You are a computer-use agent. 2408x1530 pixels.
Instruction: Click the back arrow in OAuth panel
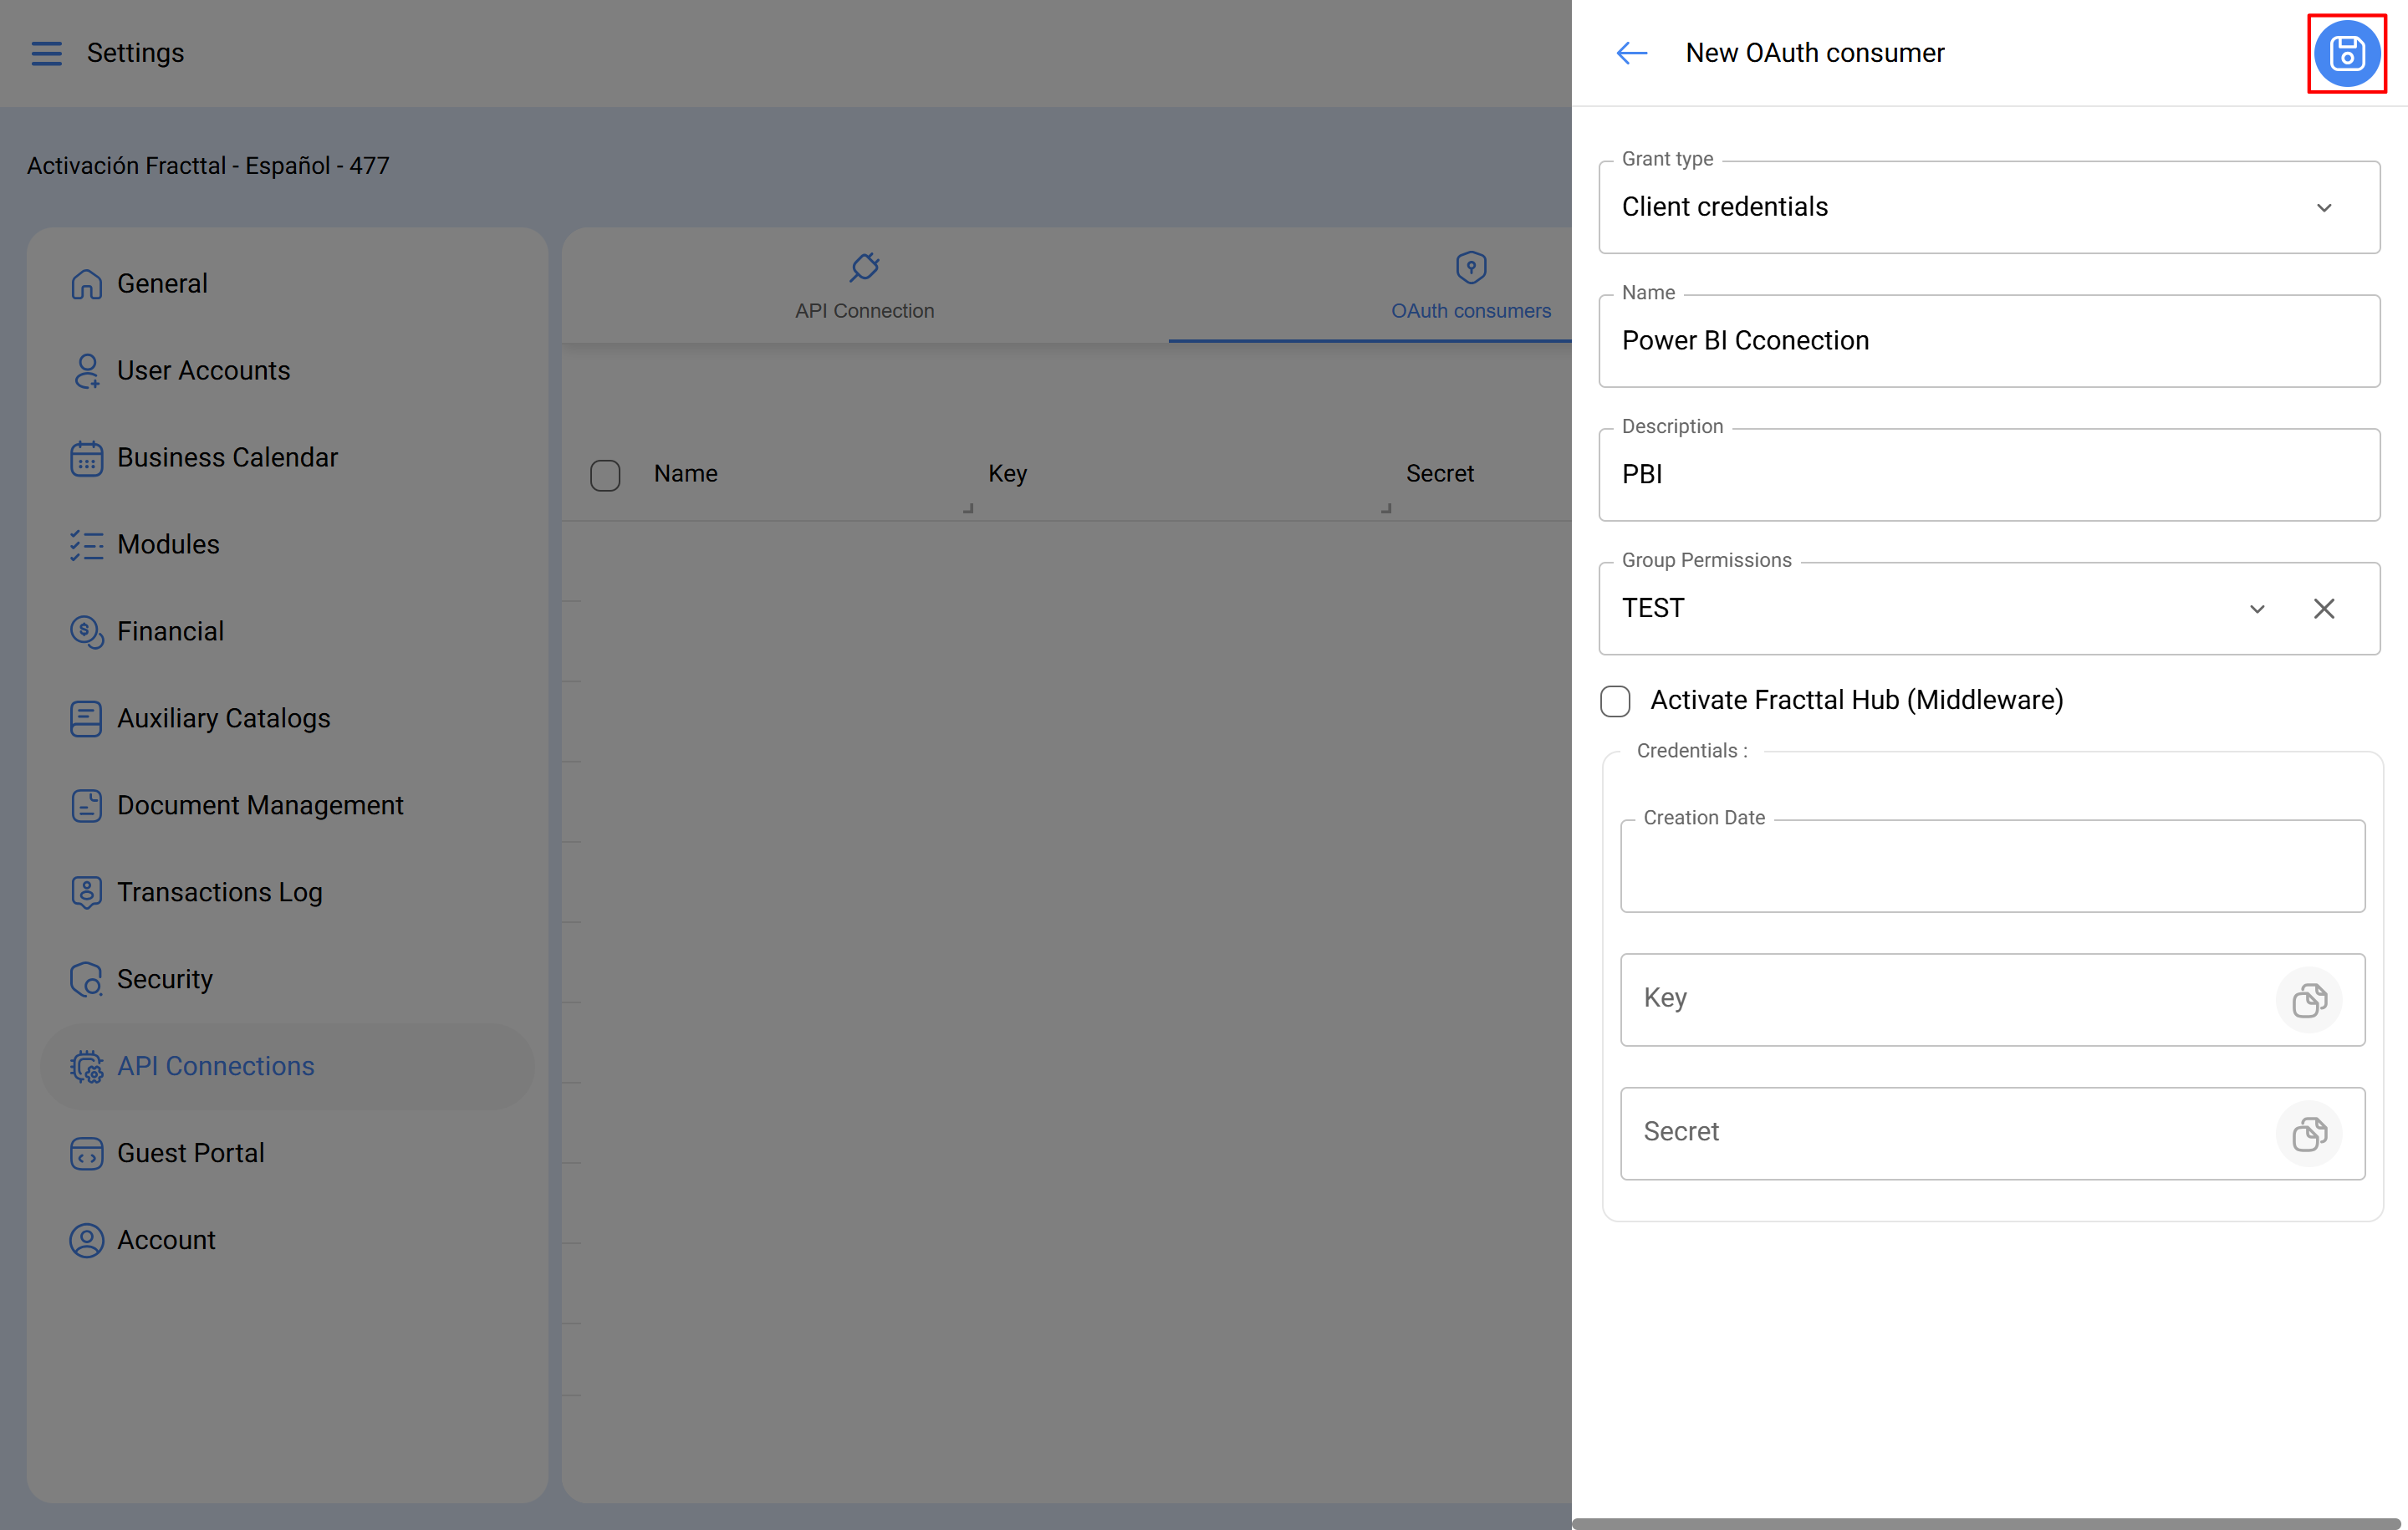[1631, 53]
